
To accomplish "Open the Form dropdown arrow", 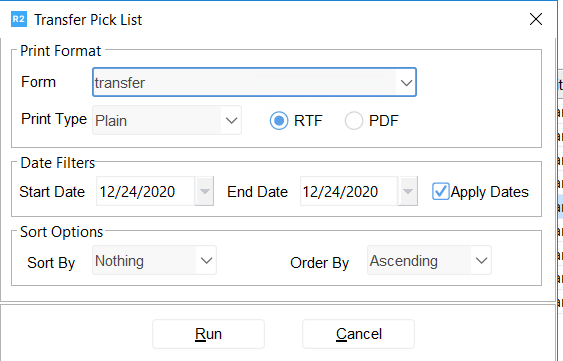I will (x=406, y=83).
